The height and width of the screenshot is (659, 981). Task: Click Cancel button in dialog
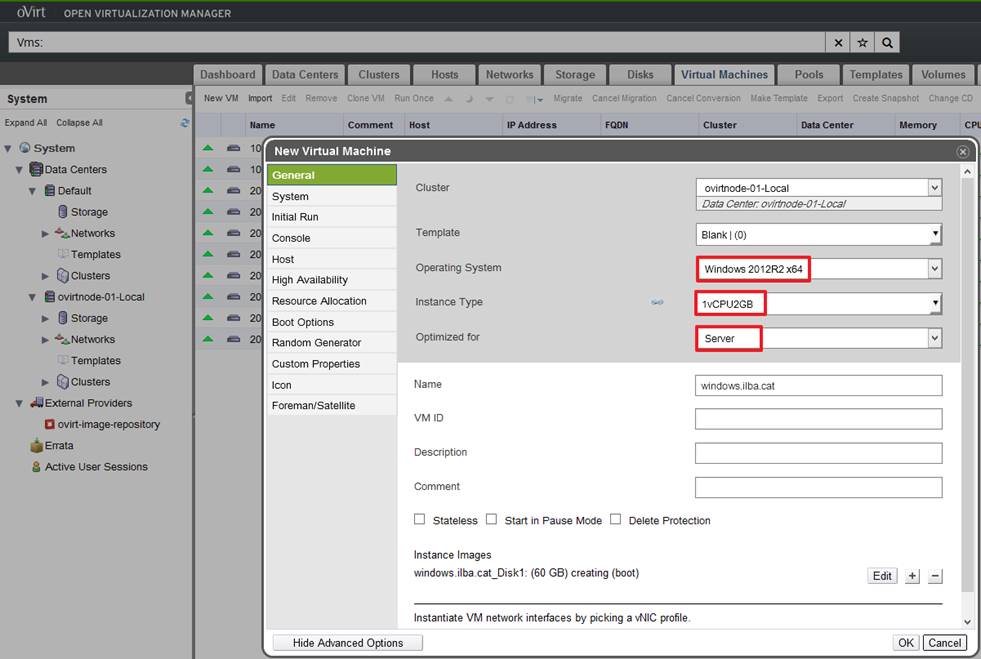point(944,643)
